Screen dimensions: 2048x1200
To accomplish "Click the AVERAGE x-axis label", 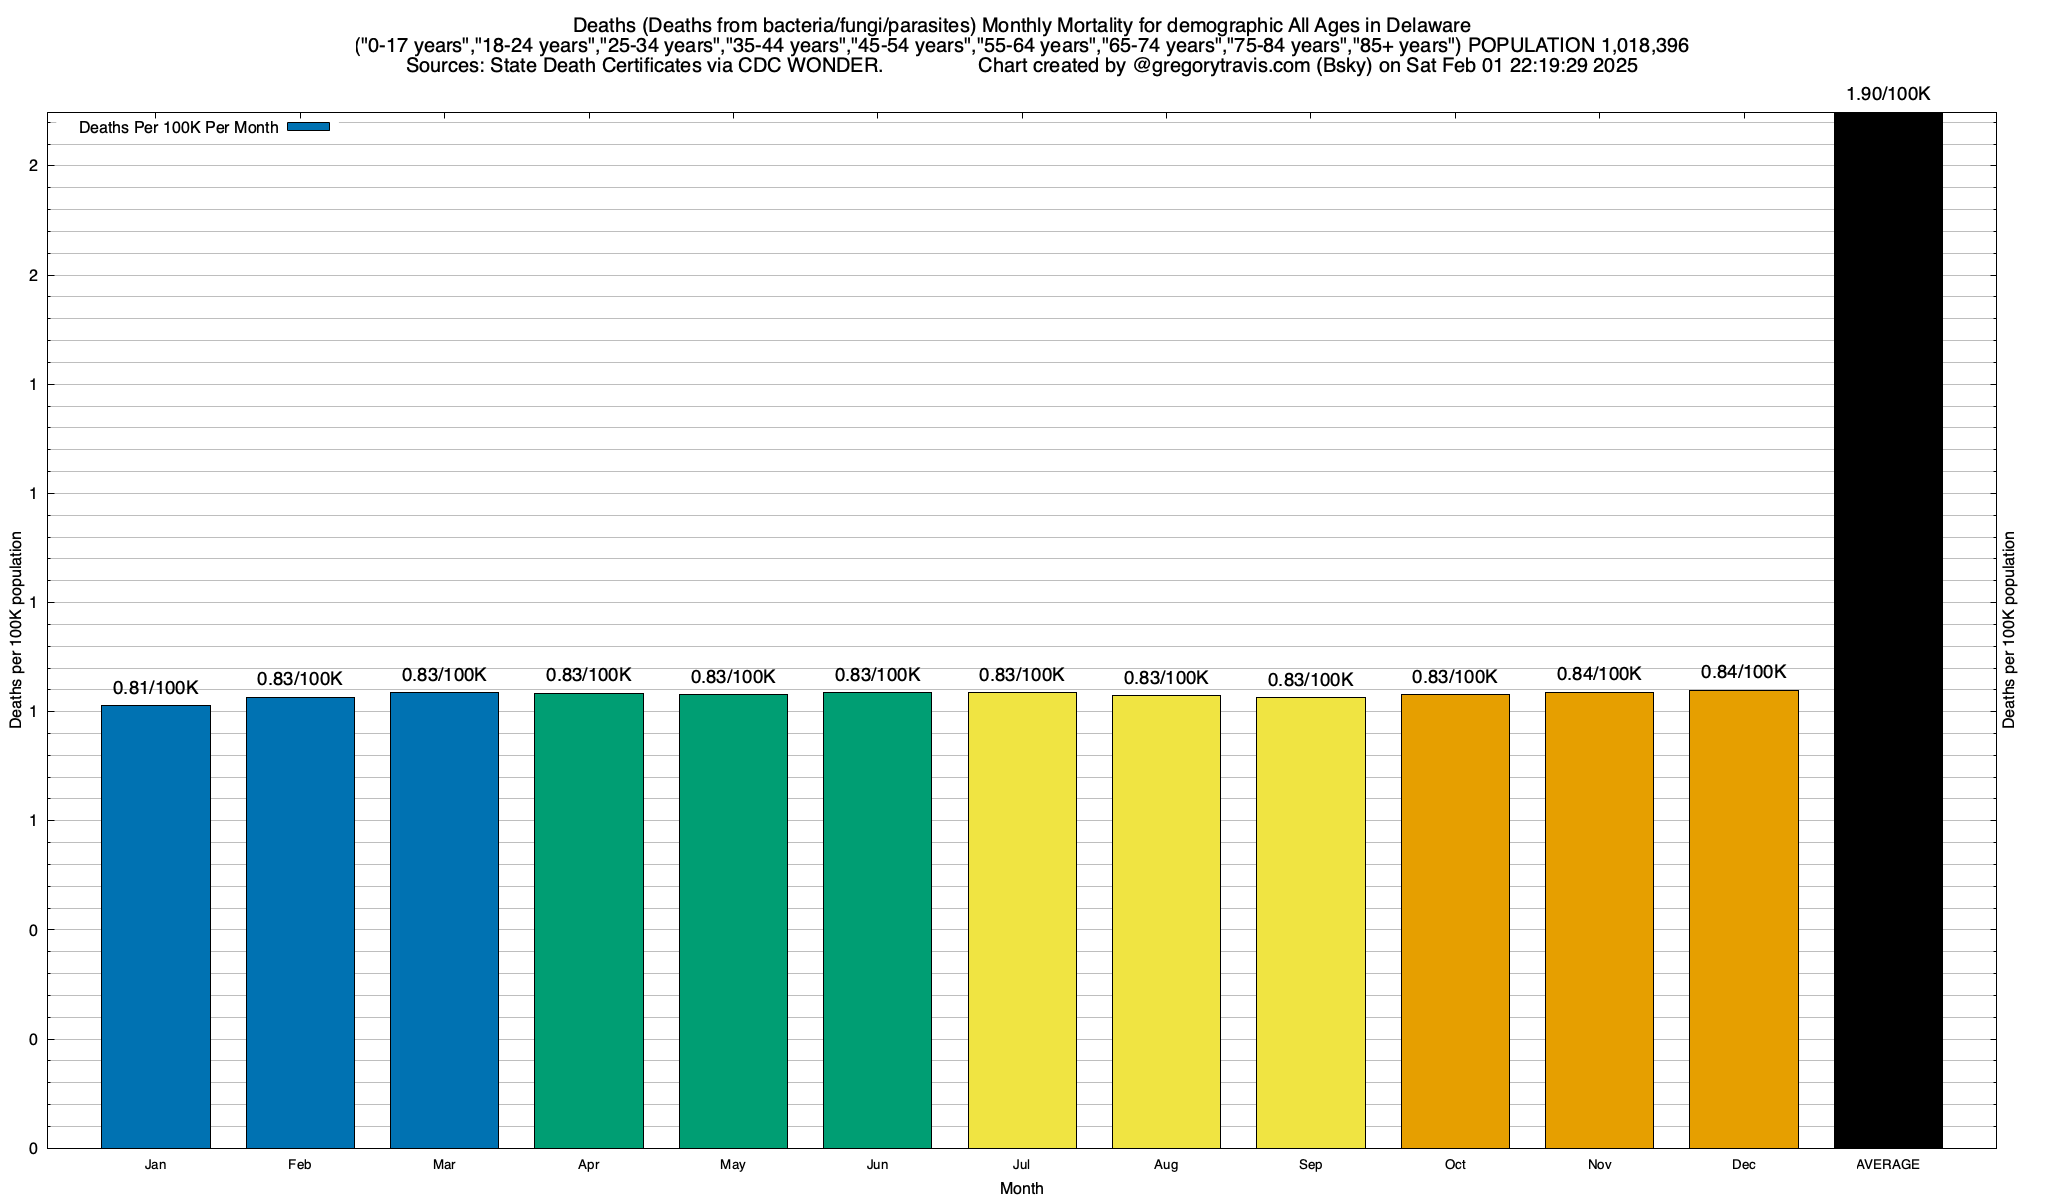I will coord(1888,1165).
